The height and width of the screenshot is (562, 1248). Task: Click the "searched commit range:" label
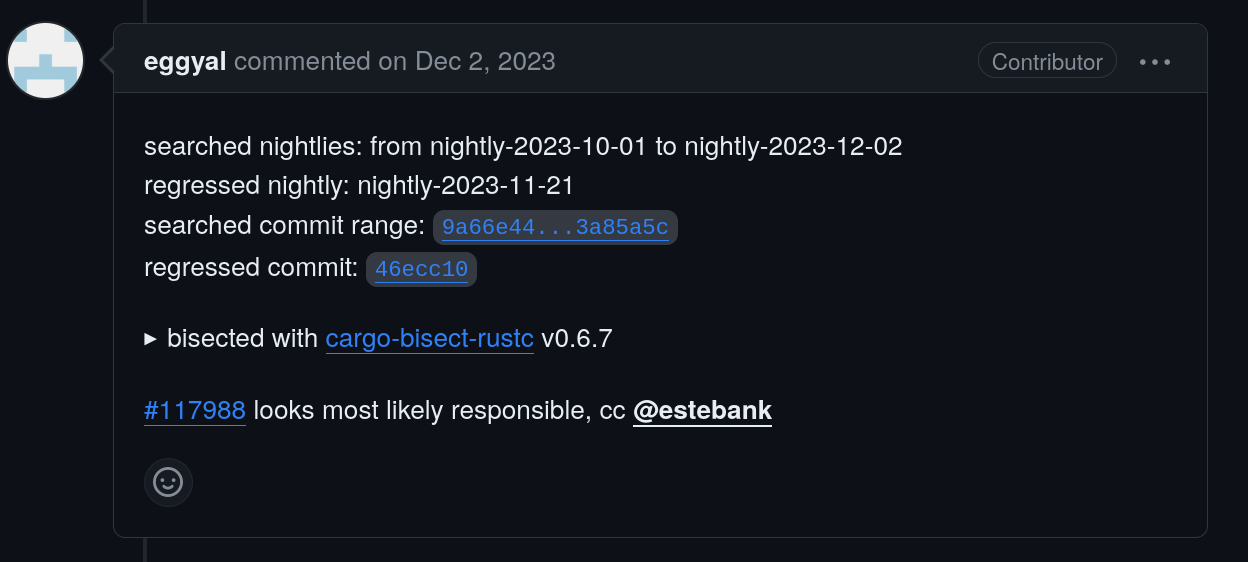pyautogui.click(x=284, y=226)
